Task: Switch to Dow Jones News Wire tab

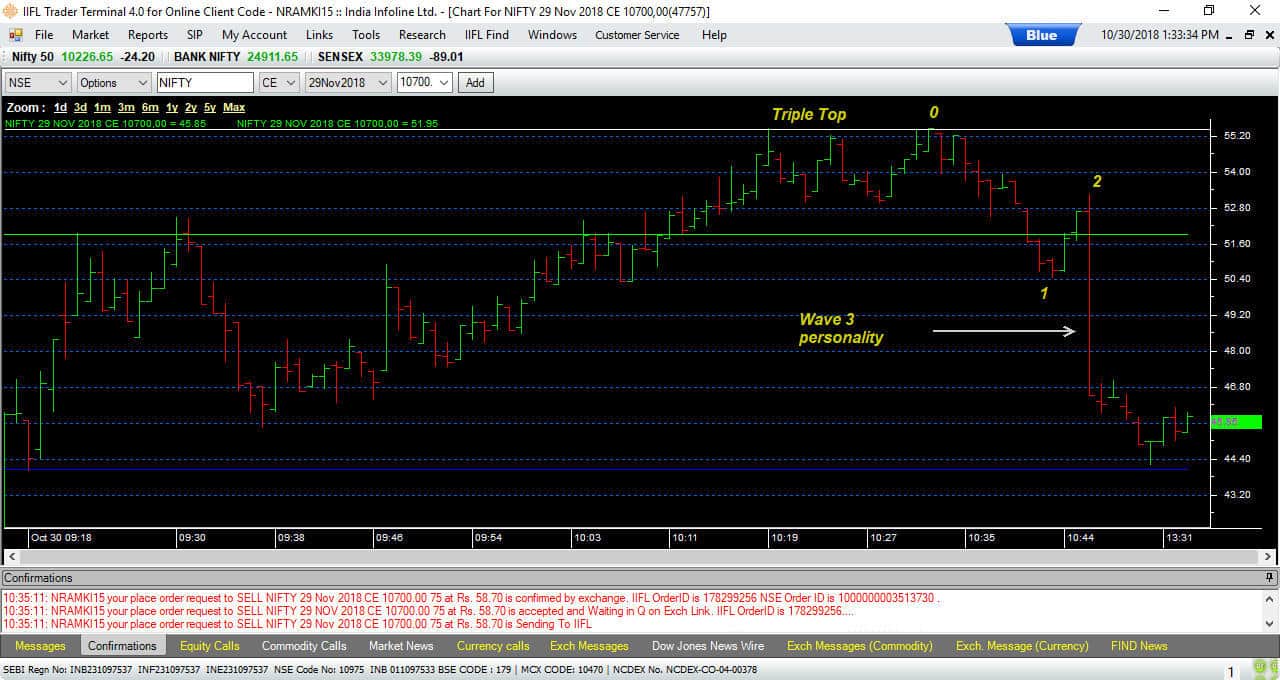Action: pyautogui.click(x=708, y=646)
